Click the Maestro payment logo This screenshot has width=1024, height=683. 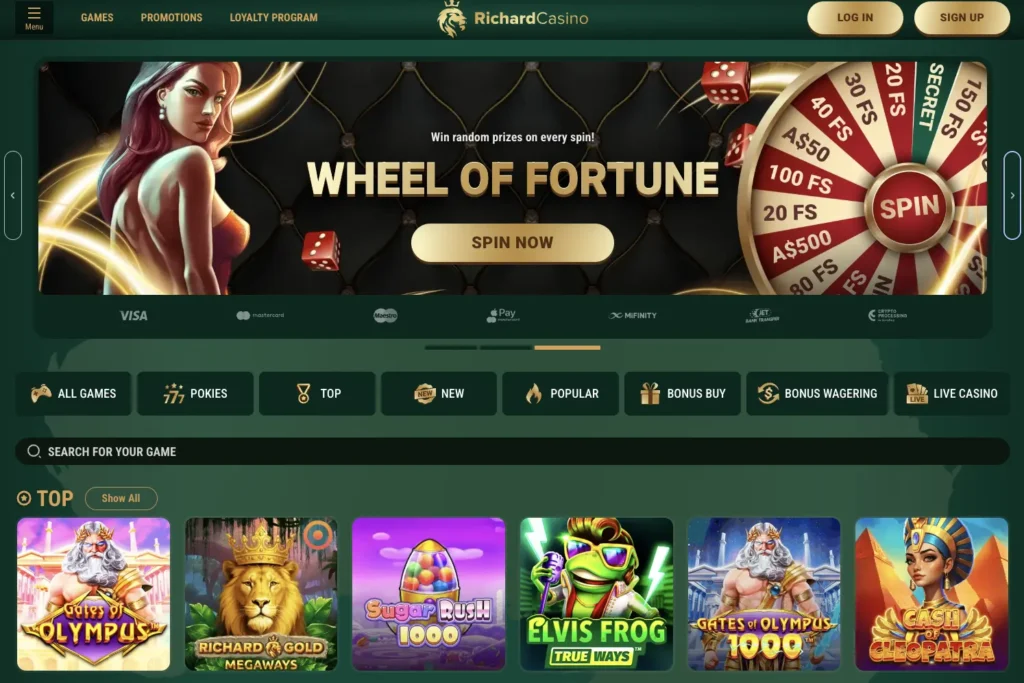click(385, 315)
